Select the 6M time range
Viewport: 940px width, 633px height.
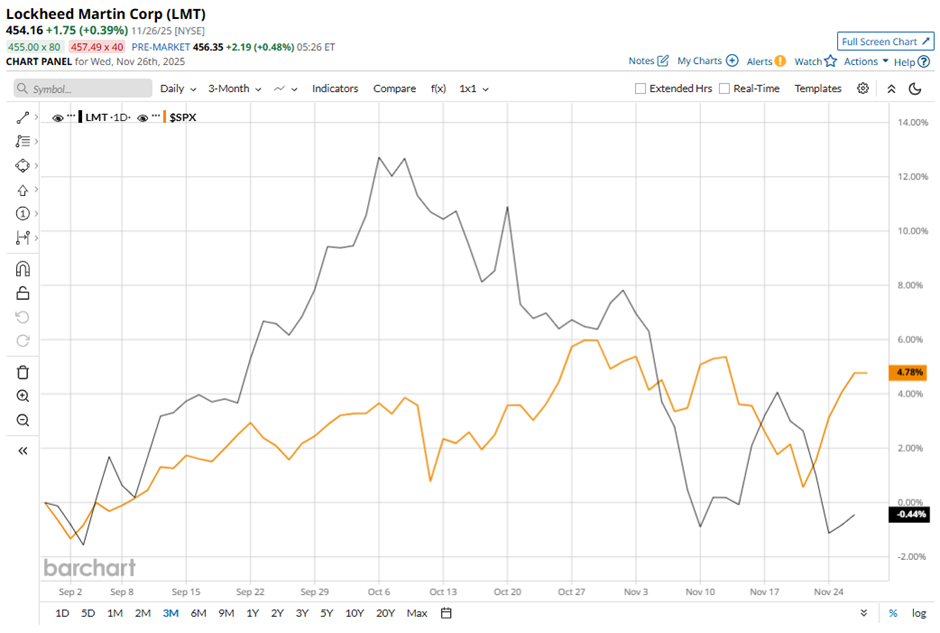(198, 613)
